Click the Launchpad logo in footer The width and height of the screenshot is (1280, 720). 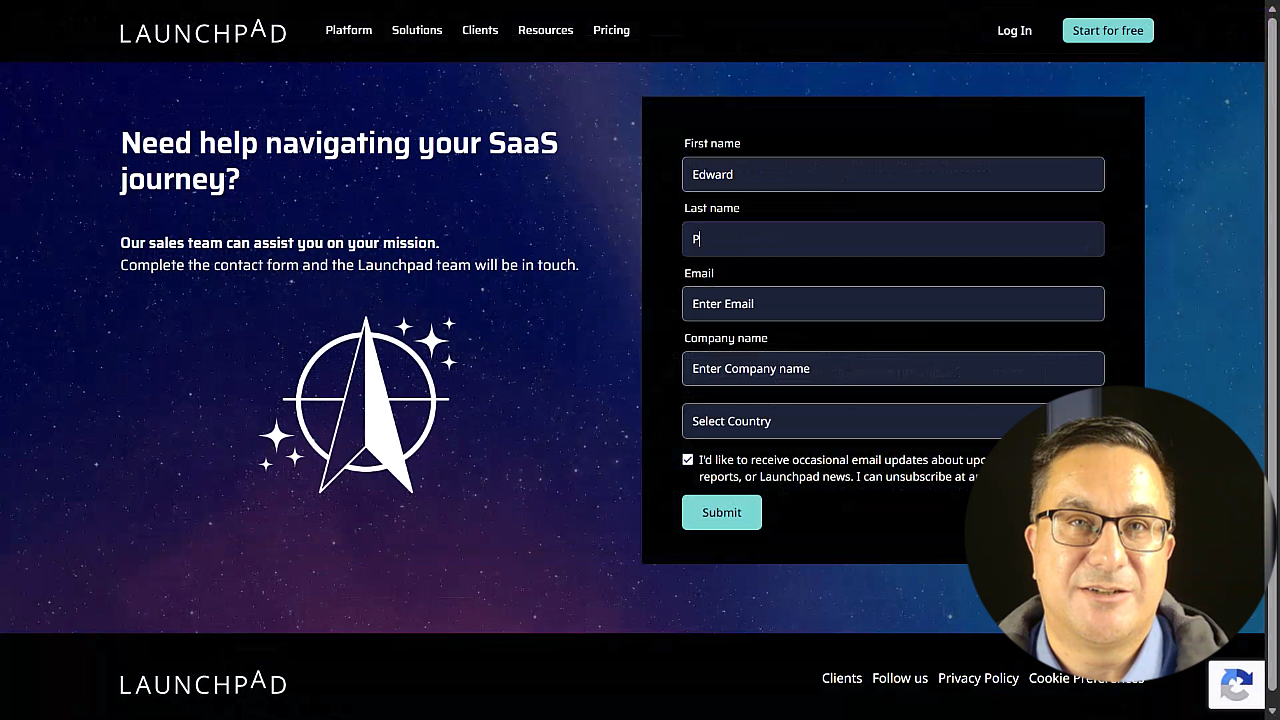tap(203, 683)
